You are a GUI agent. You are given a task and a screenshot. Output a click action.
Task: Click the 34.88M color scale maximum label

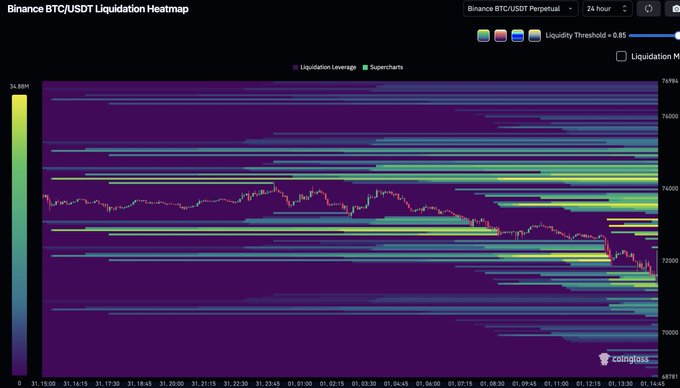click(x=20, y=87)
